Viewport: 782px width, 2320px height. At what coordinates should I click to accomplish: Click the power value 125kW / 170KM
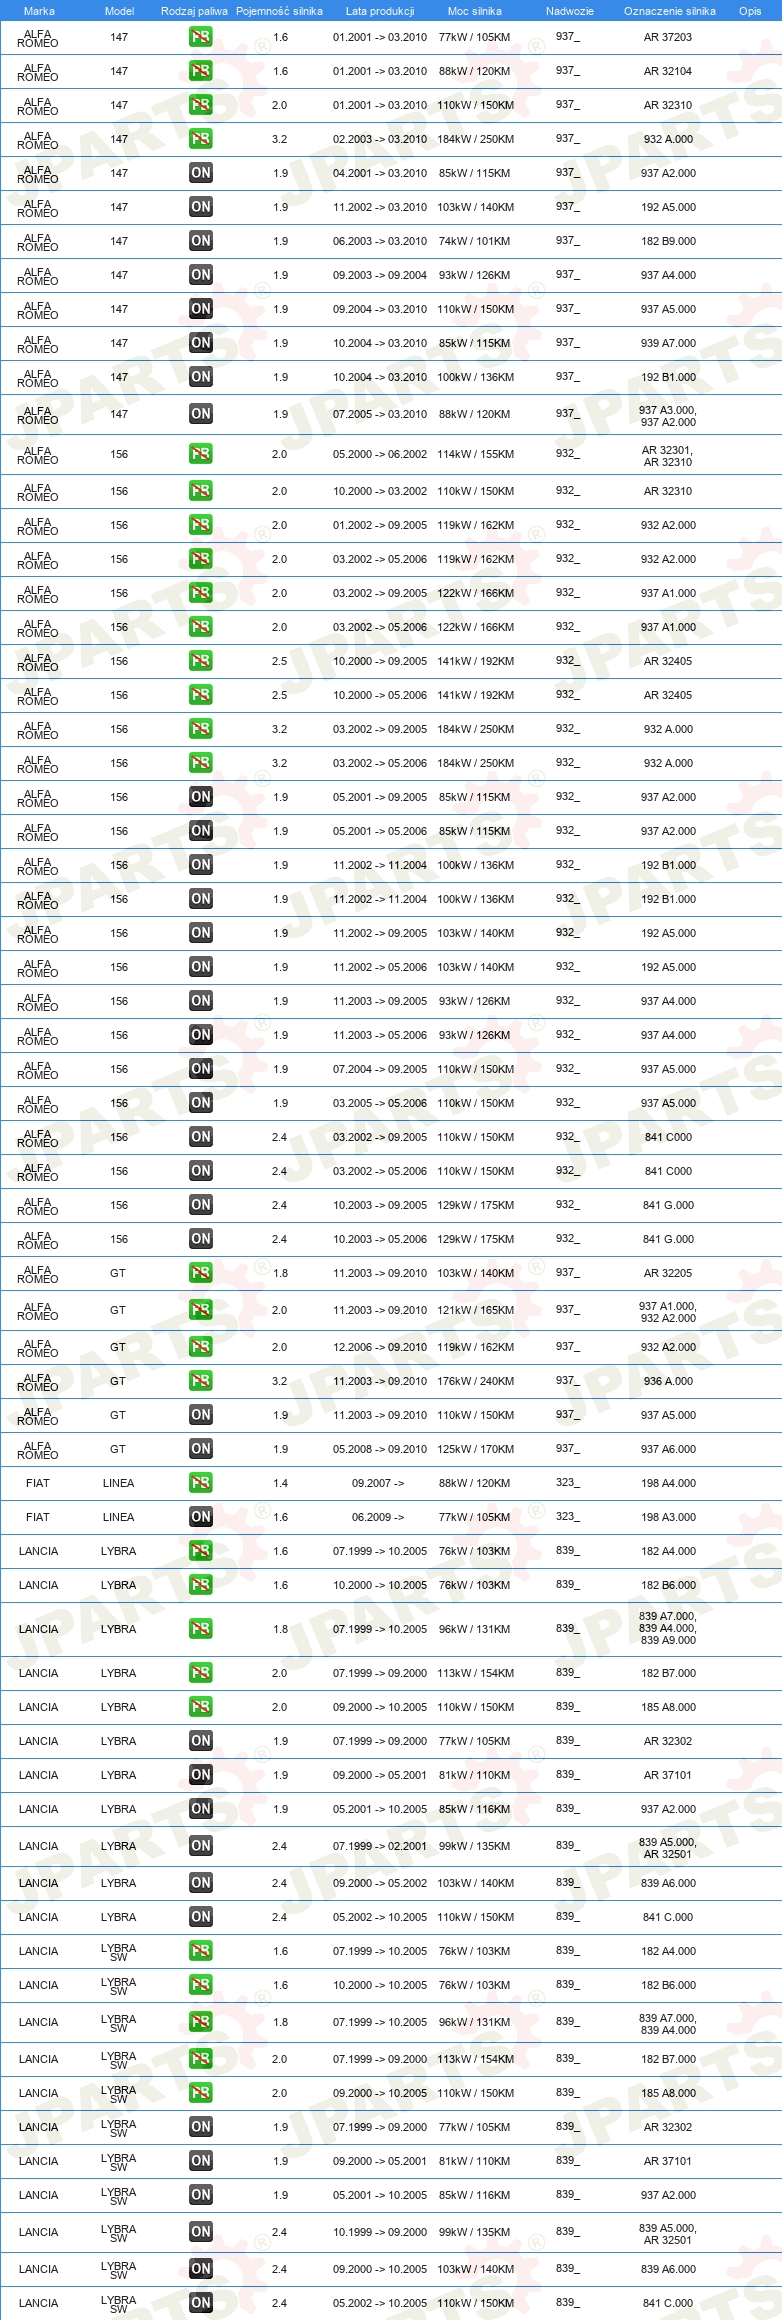click(475, 1449)
